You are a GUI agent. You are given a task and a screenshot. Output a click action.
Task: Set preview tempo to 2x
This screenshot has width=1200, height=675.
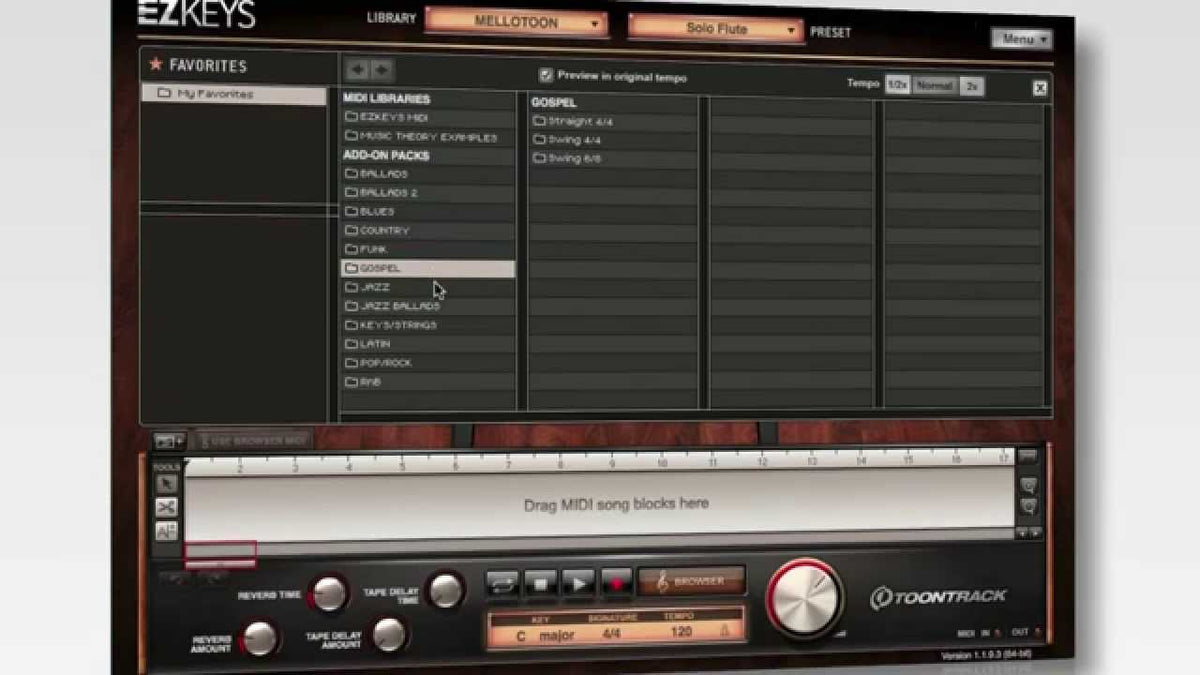[972, 87]
